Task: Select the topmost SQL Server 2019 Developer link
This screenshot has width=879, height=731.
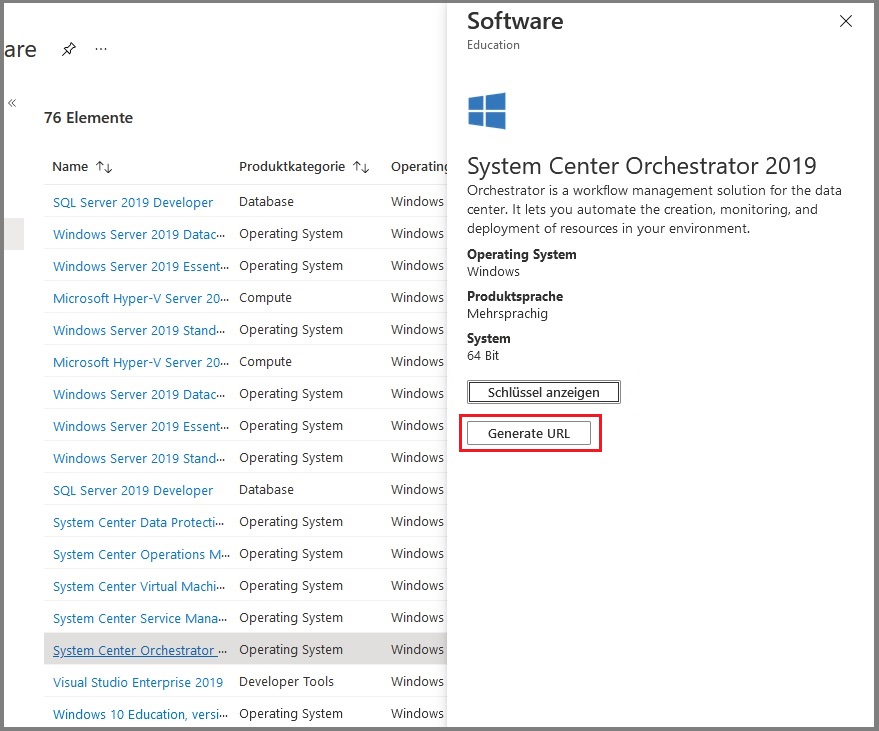Action: [x=133, y=202]
